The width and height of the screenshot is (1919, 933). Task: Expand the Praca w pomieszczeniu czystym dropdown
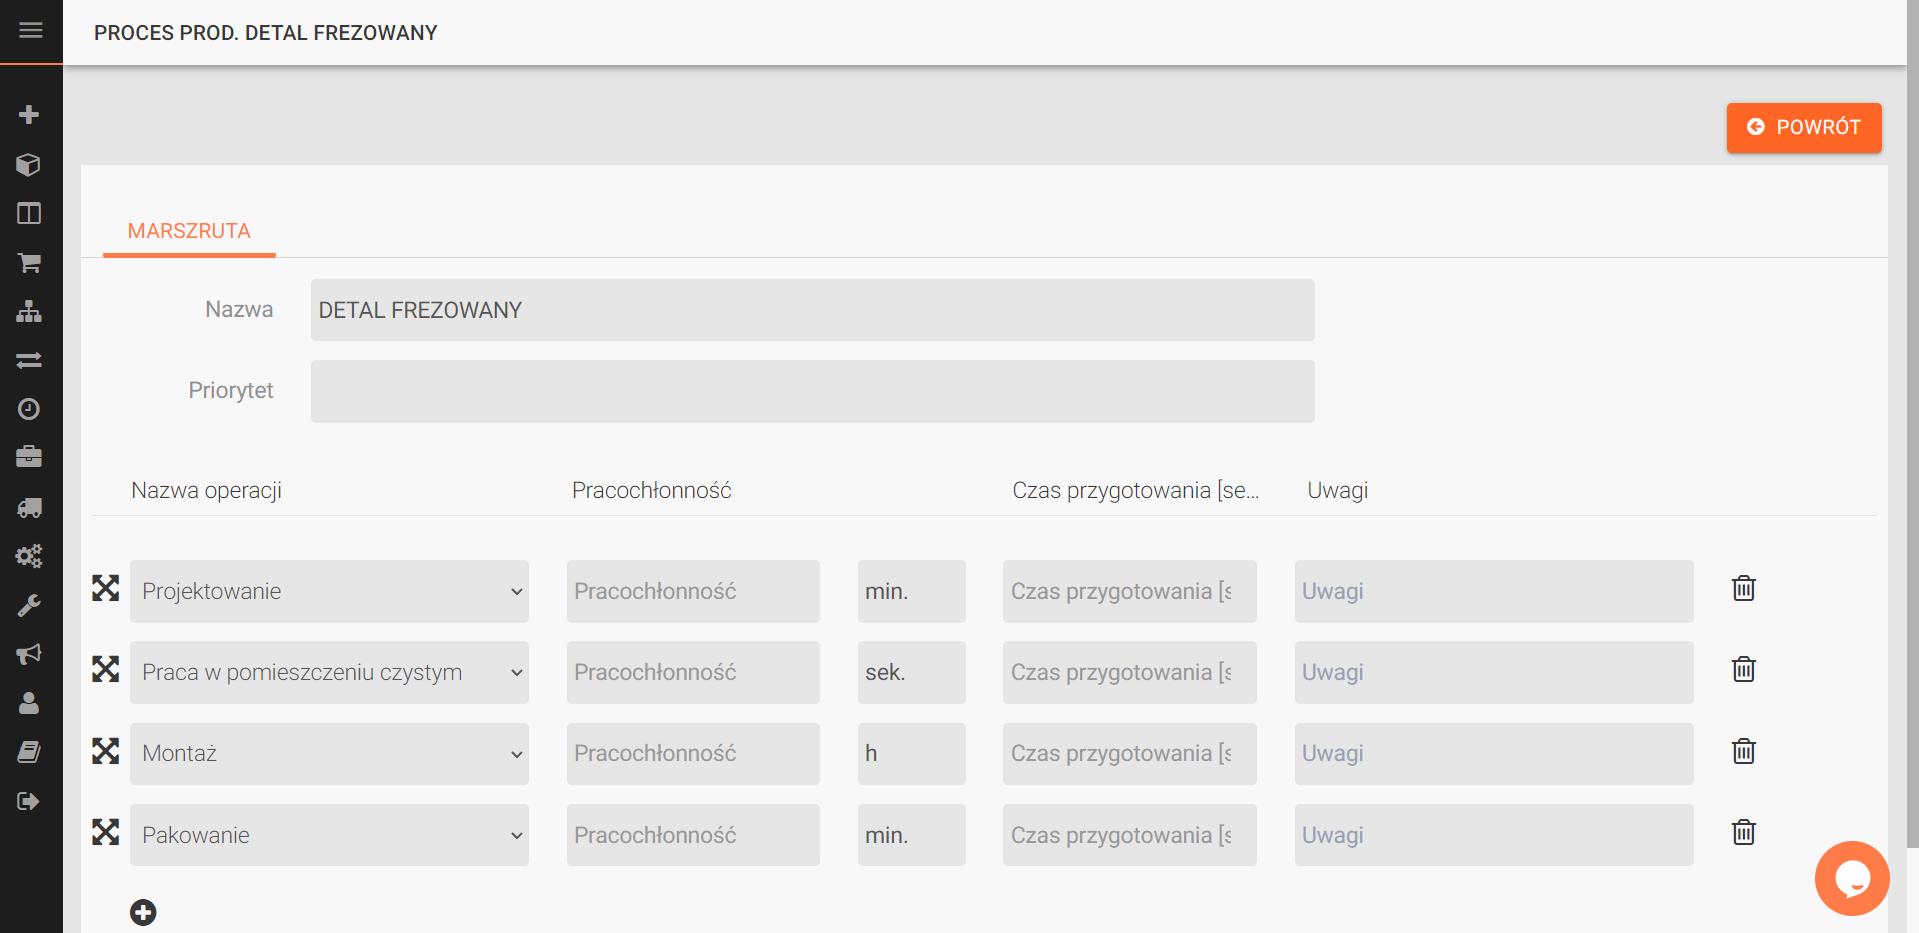pos(329,672)
